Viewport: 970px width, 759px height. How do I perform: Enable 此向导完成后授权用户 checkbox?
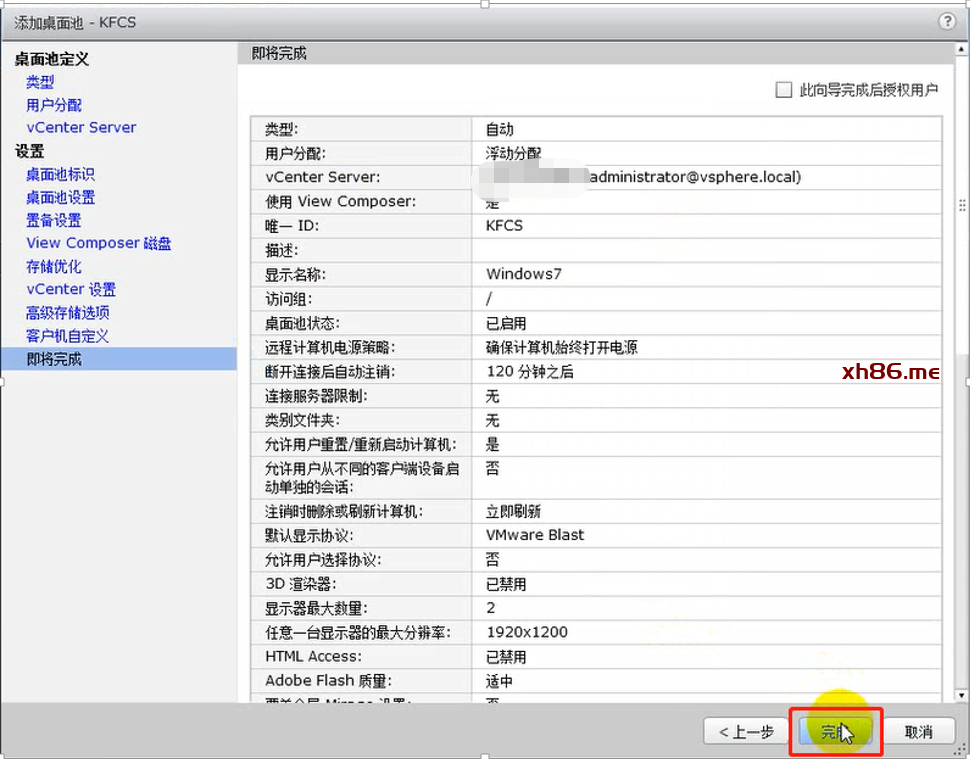pyautogui.click(x=784, y=90)
